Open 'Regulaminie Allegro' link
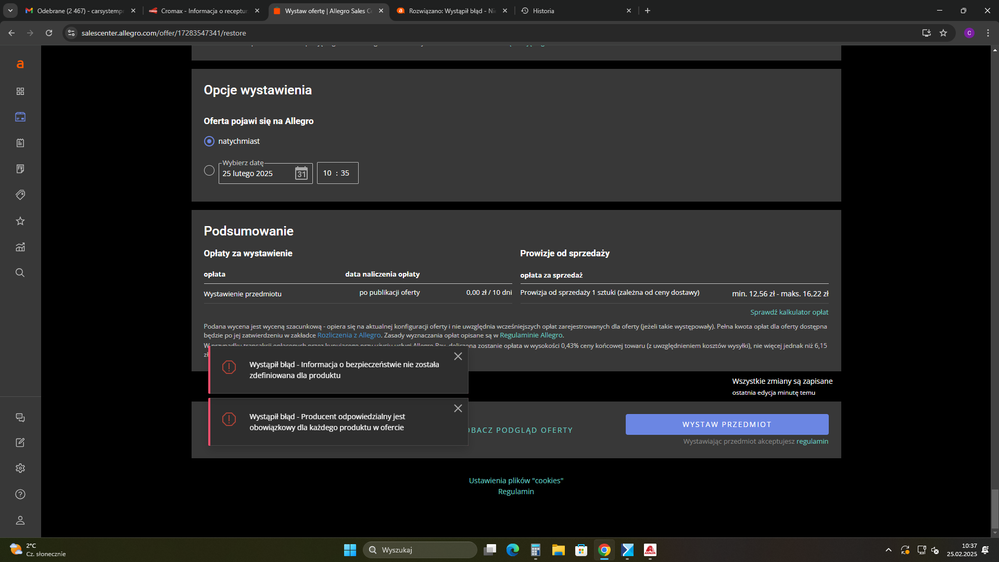Screen dimensions: 999x562 (531, 335)
